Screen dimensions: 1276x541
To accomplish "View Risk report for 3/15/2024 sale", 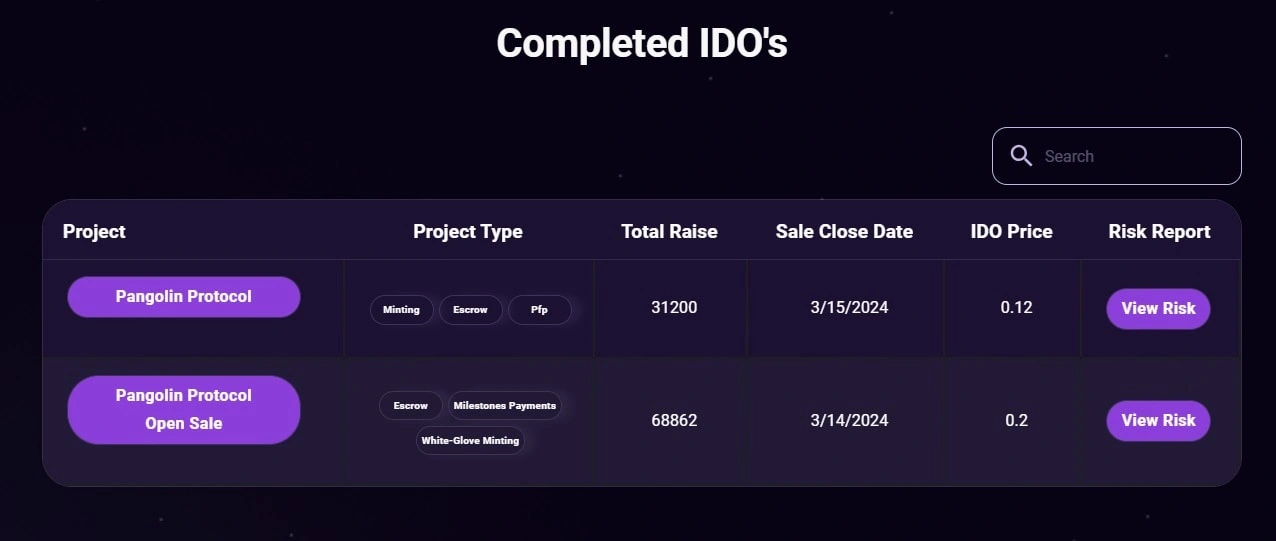I will tap(1158, 309).
